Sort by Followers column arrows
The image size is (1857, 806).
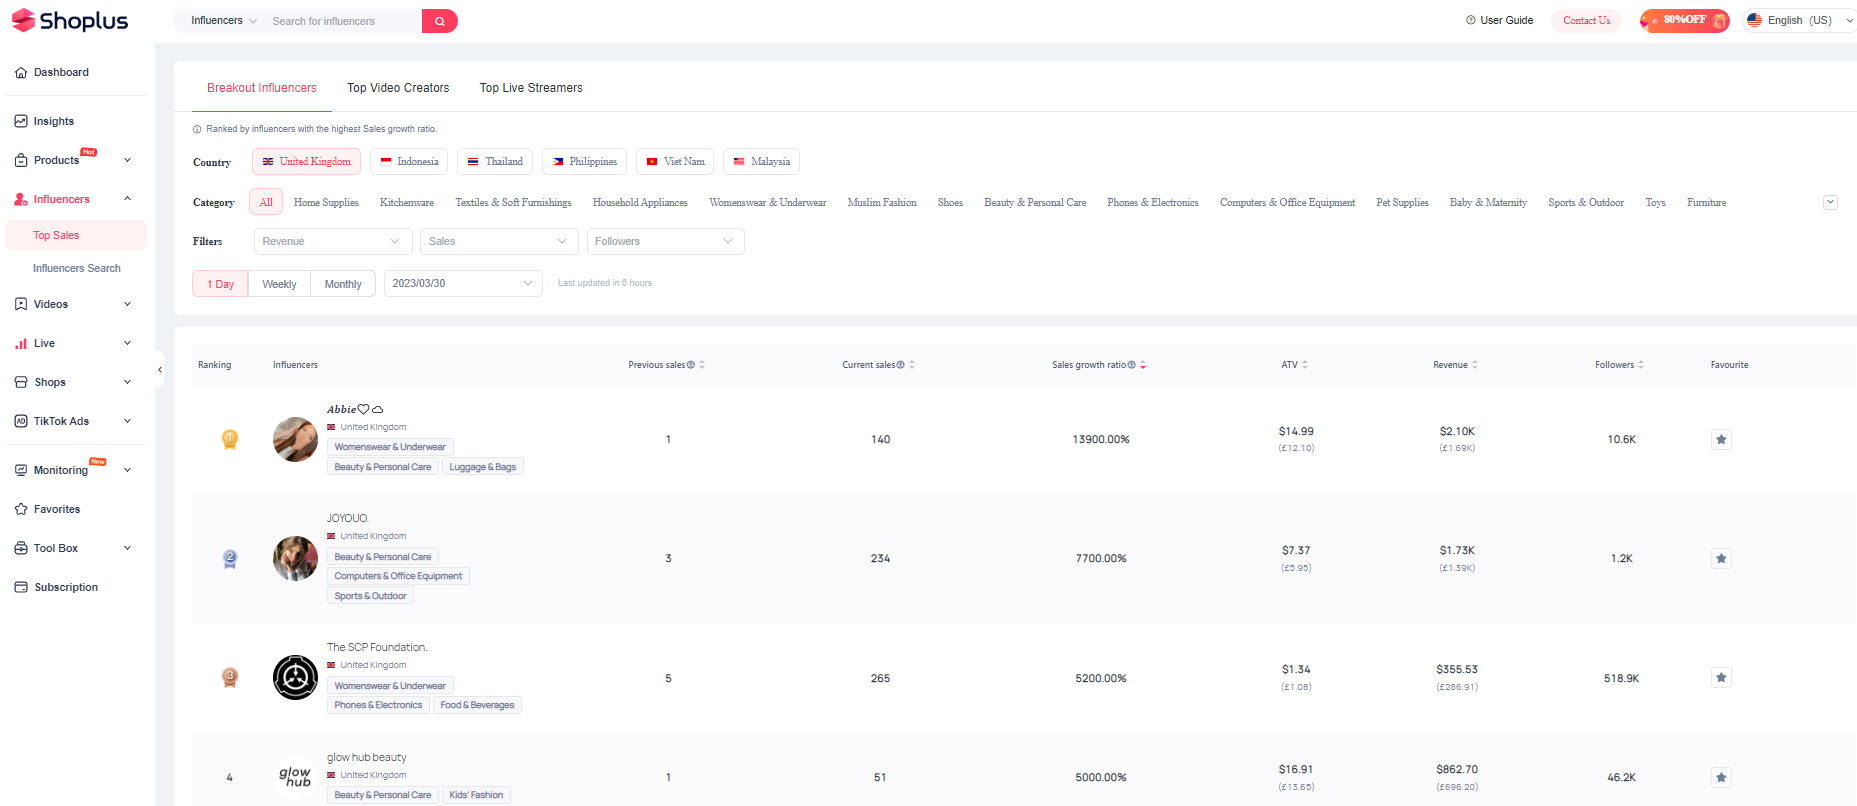click(1641, 365)
